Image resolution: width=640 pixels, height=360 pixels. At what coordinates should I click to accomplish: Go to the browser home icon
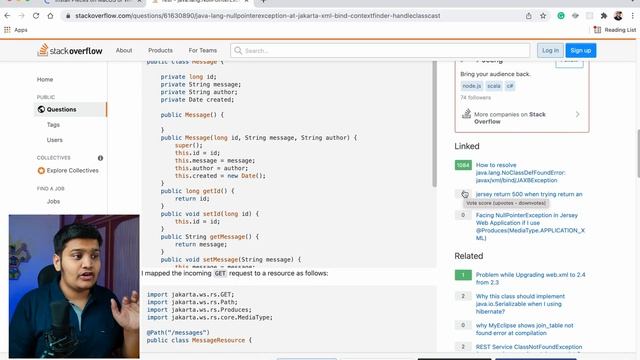(x=50, y=16)
